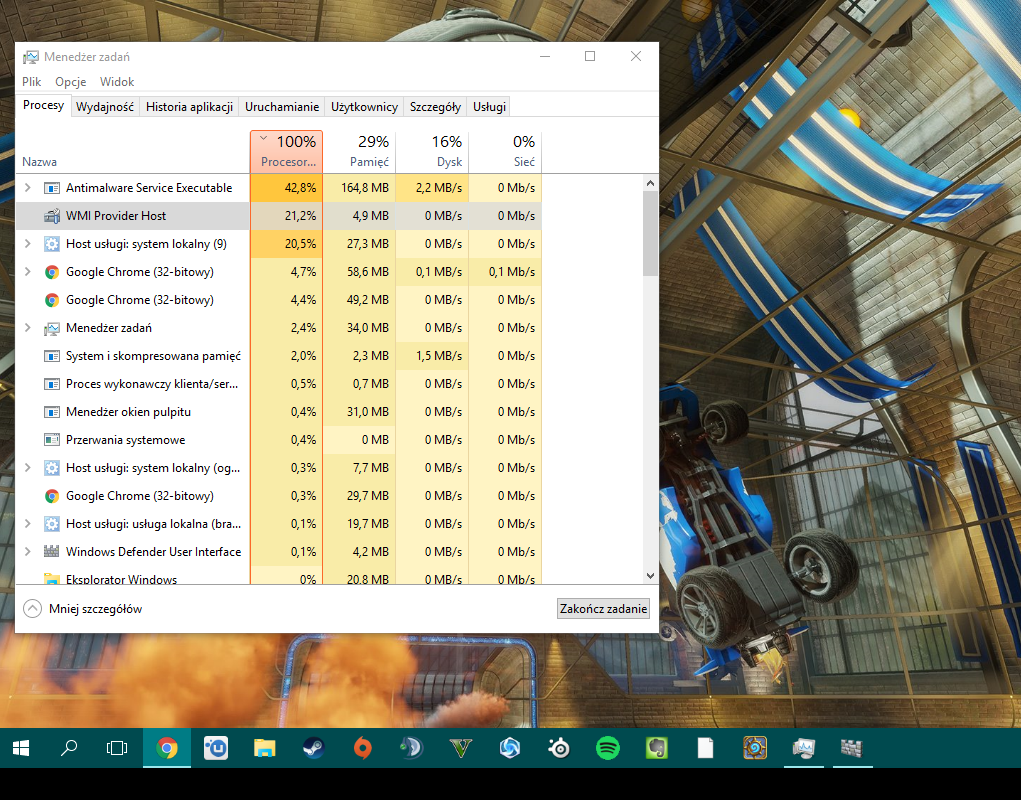Expand the Google Chrome process using 58,6 MB
This screenshot has width=1021, height=800.
(27, 271)
